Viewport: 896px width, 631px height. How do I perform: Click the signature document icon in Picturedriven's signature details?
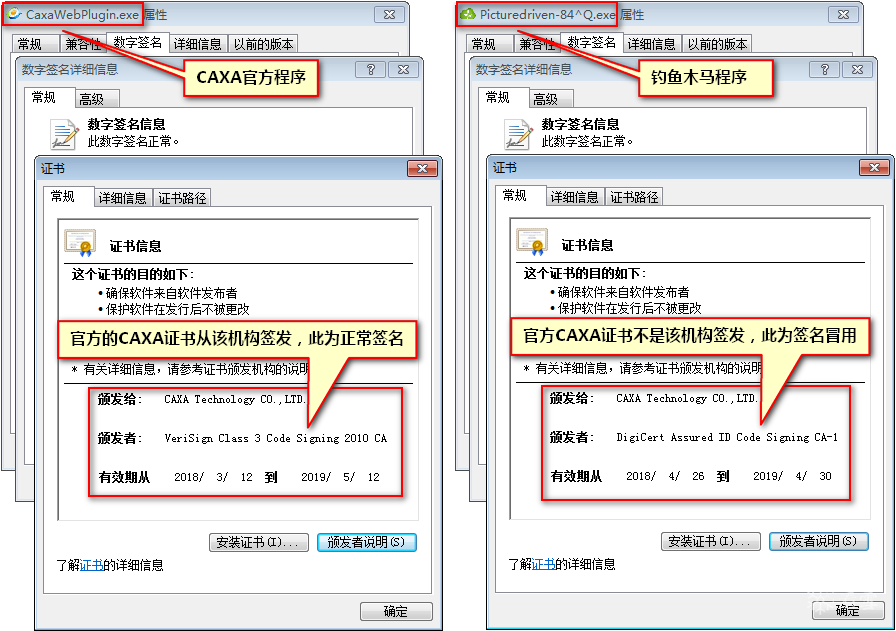point(518,135)
